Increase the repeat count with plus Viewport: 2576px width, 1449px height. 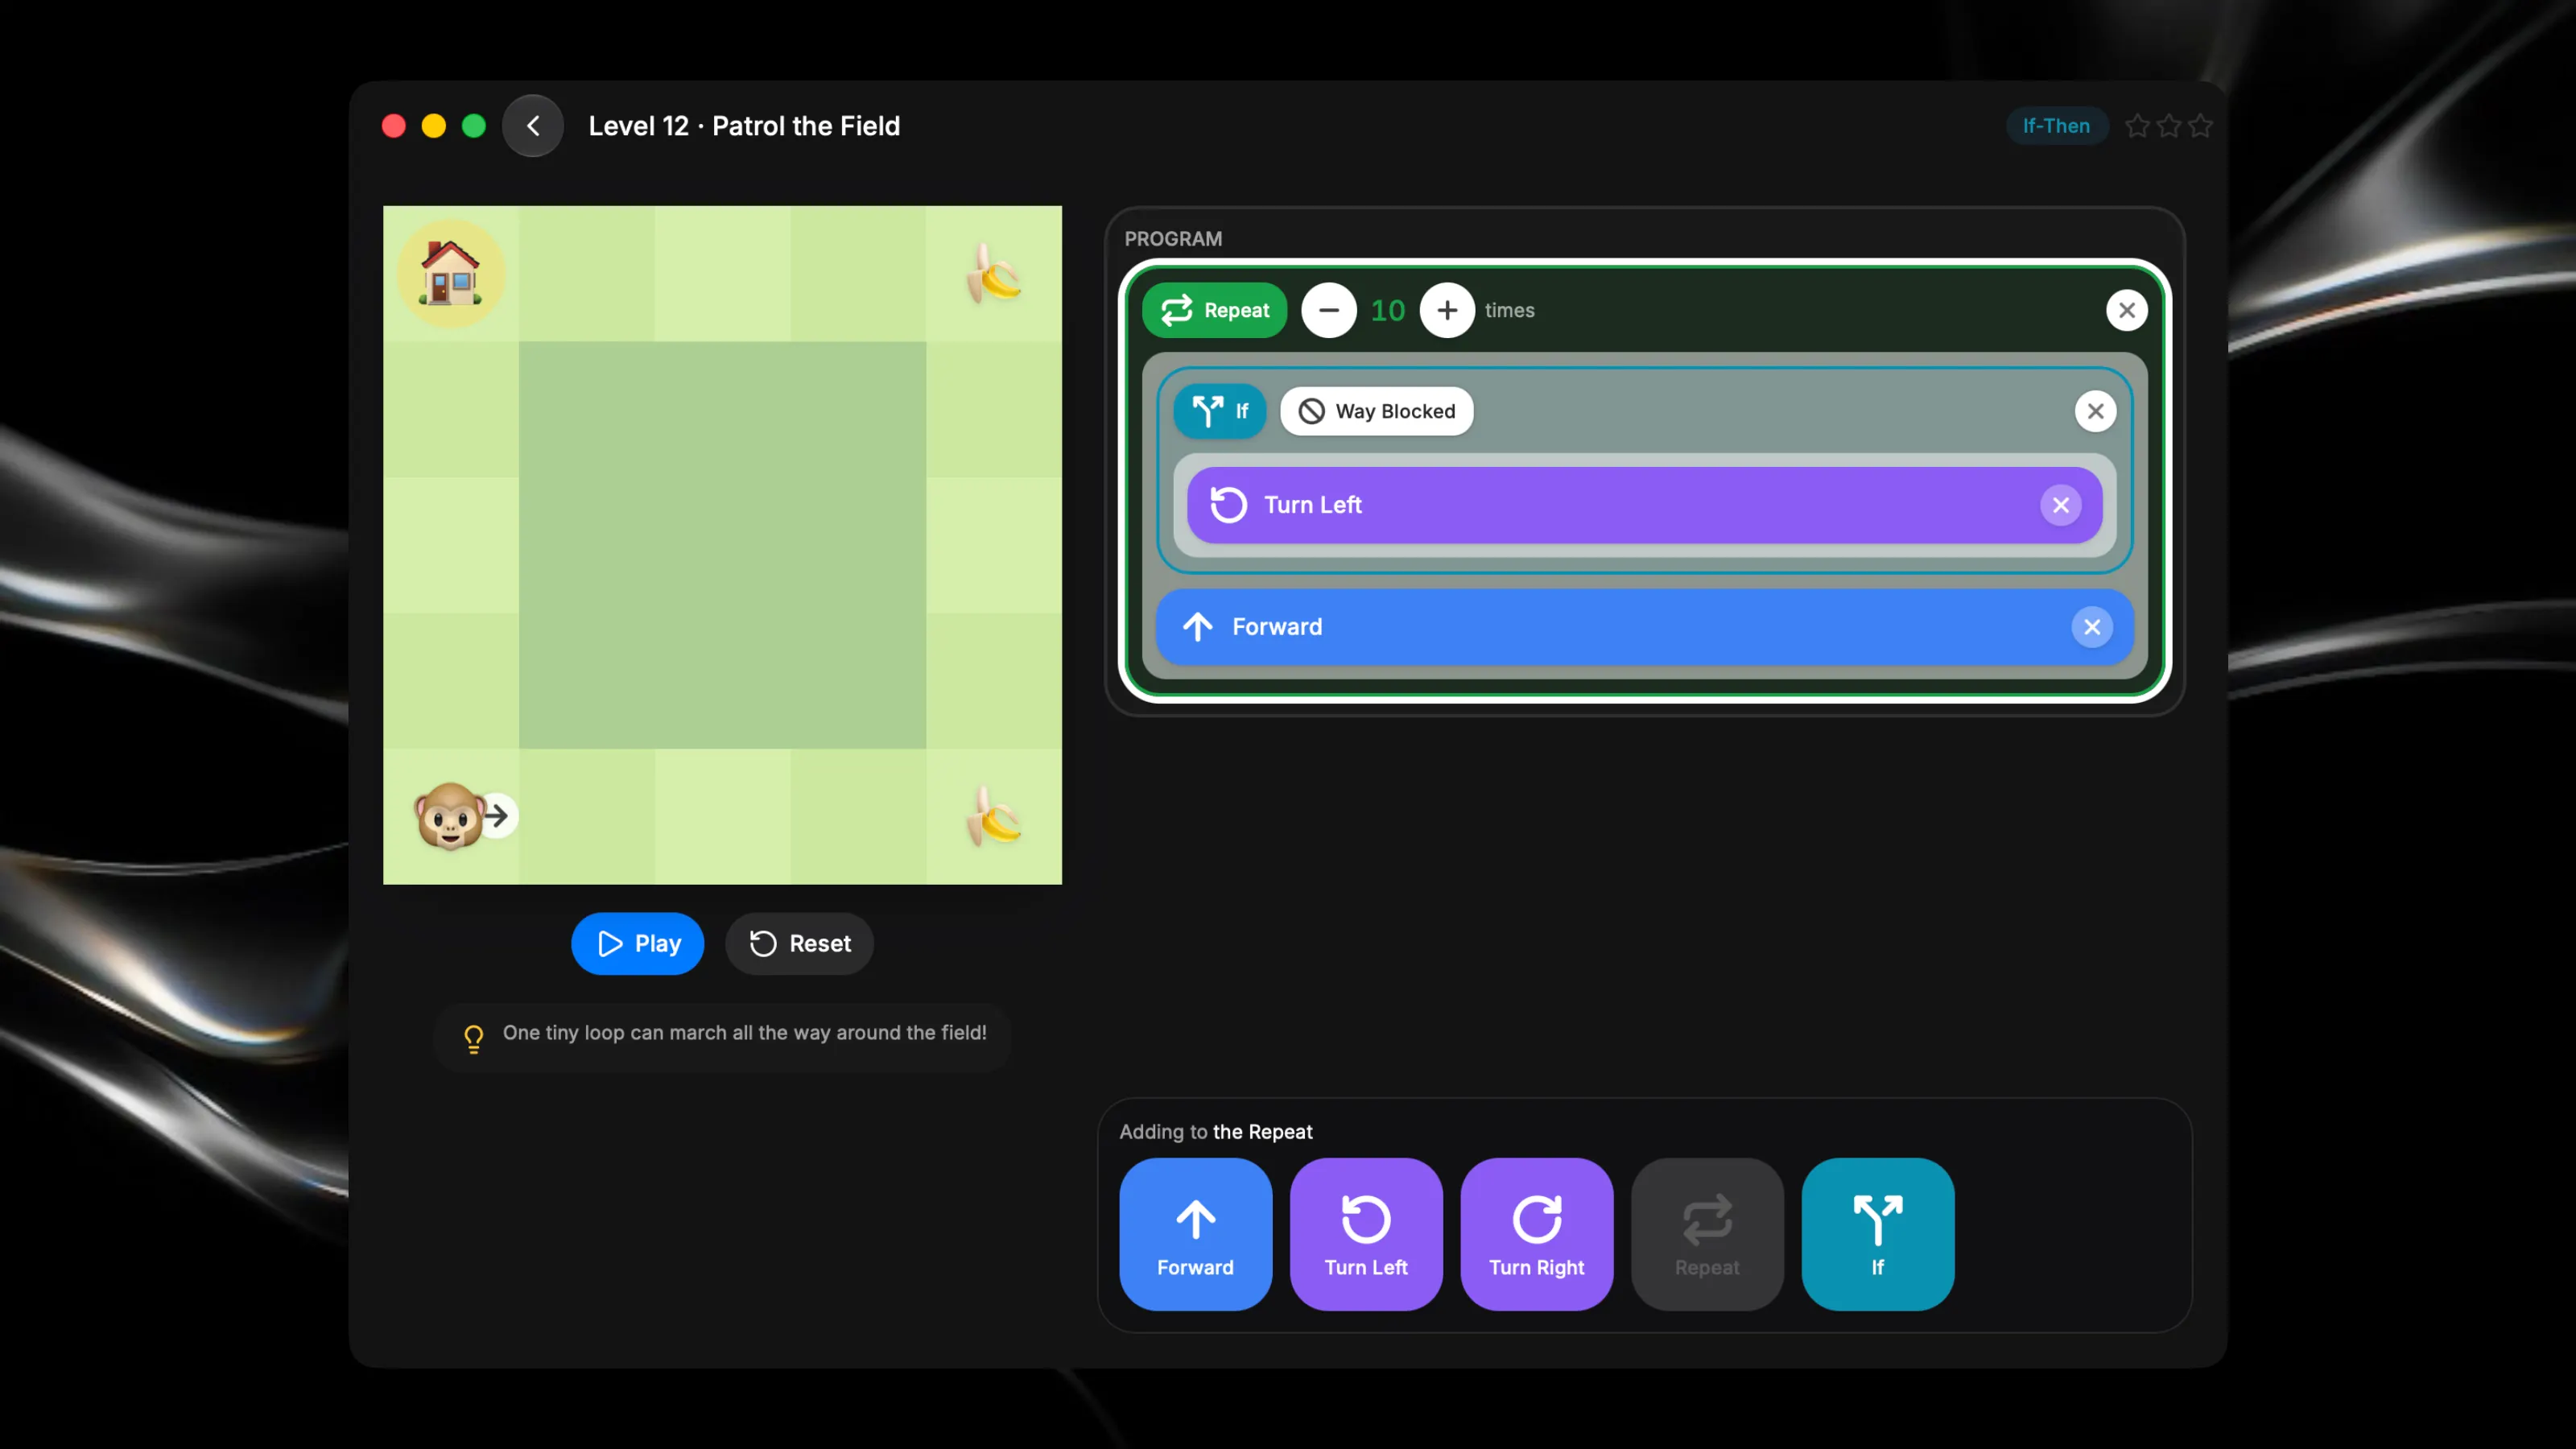click(1447, 310)
